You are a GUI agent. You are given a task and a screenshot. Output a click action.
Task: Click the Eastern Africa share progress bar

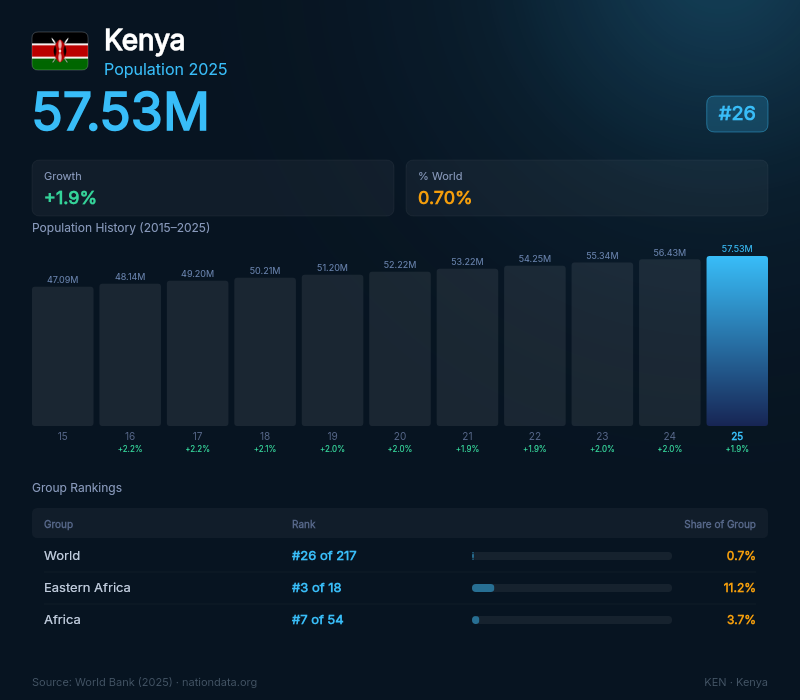tap(572, 588)
